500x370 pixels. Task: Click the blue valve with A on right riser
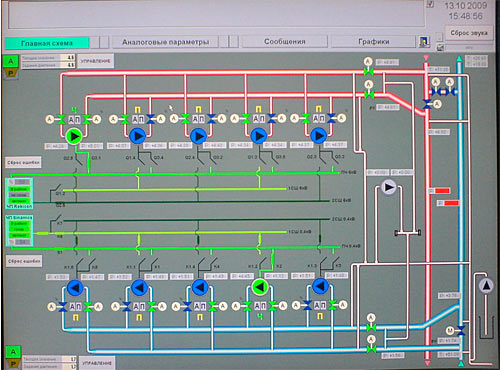pos(427,105)
